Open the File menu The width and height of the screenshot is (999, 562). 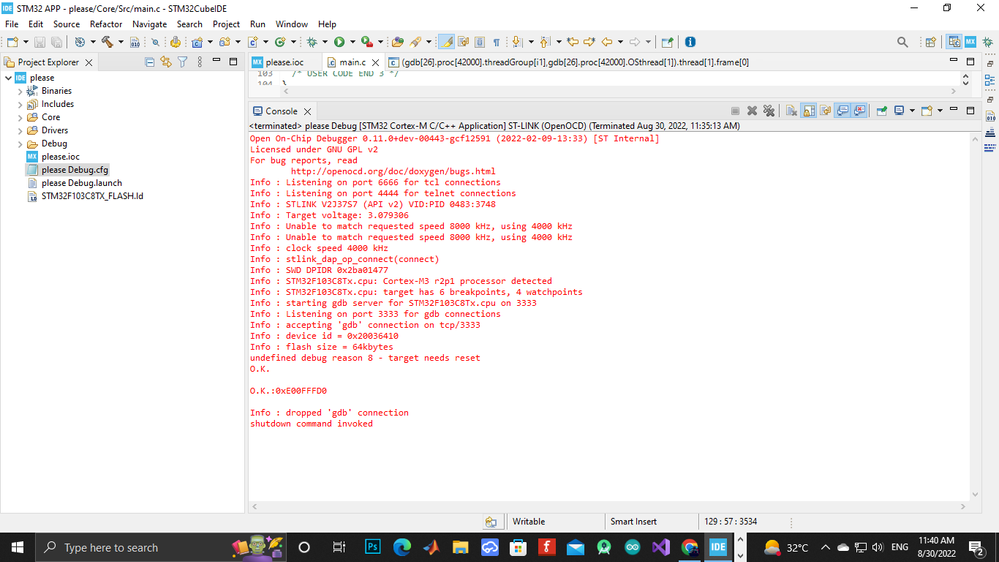pos(11,24)
